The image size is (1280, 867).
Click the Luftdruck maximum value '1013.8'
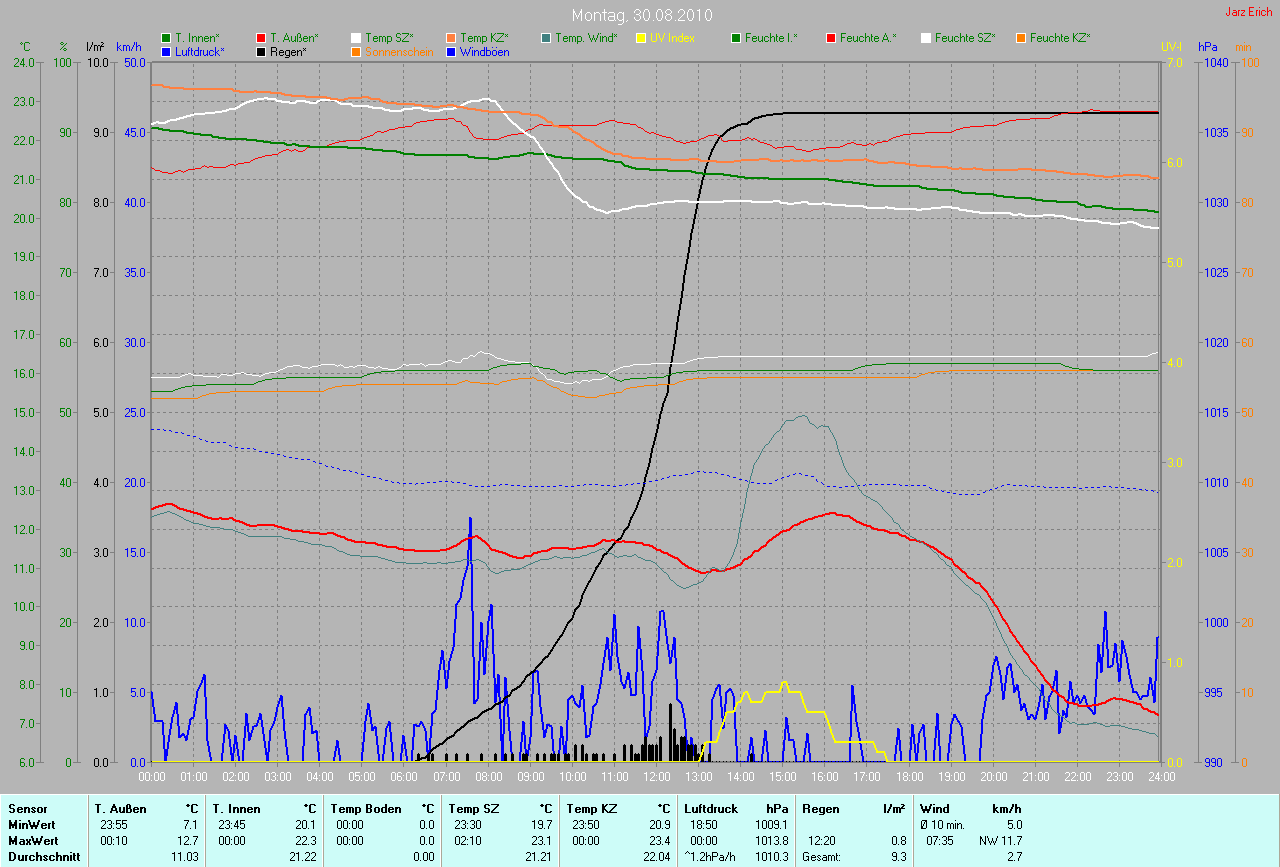771,840
